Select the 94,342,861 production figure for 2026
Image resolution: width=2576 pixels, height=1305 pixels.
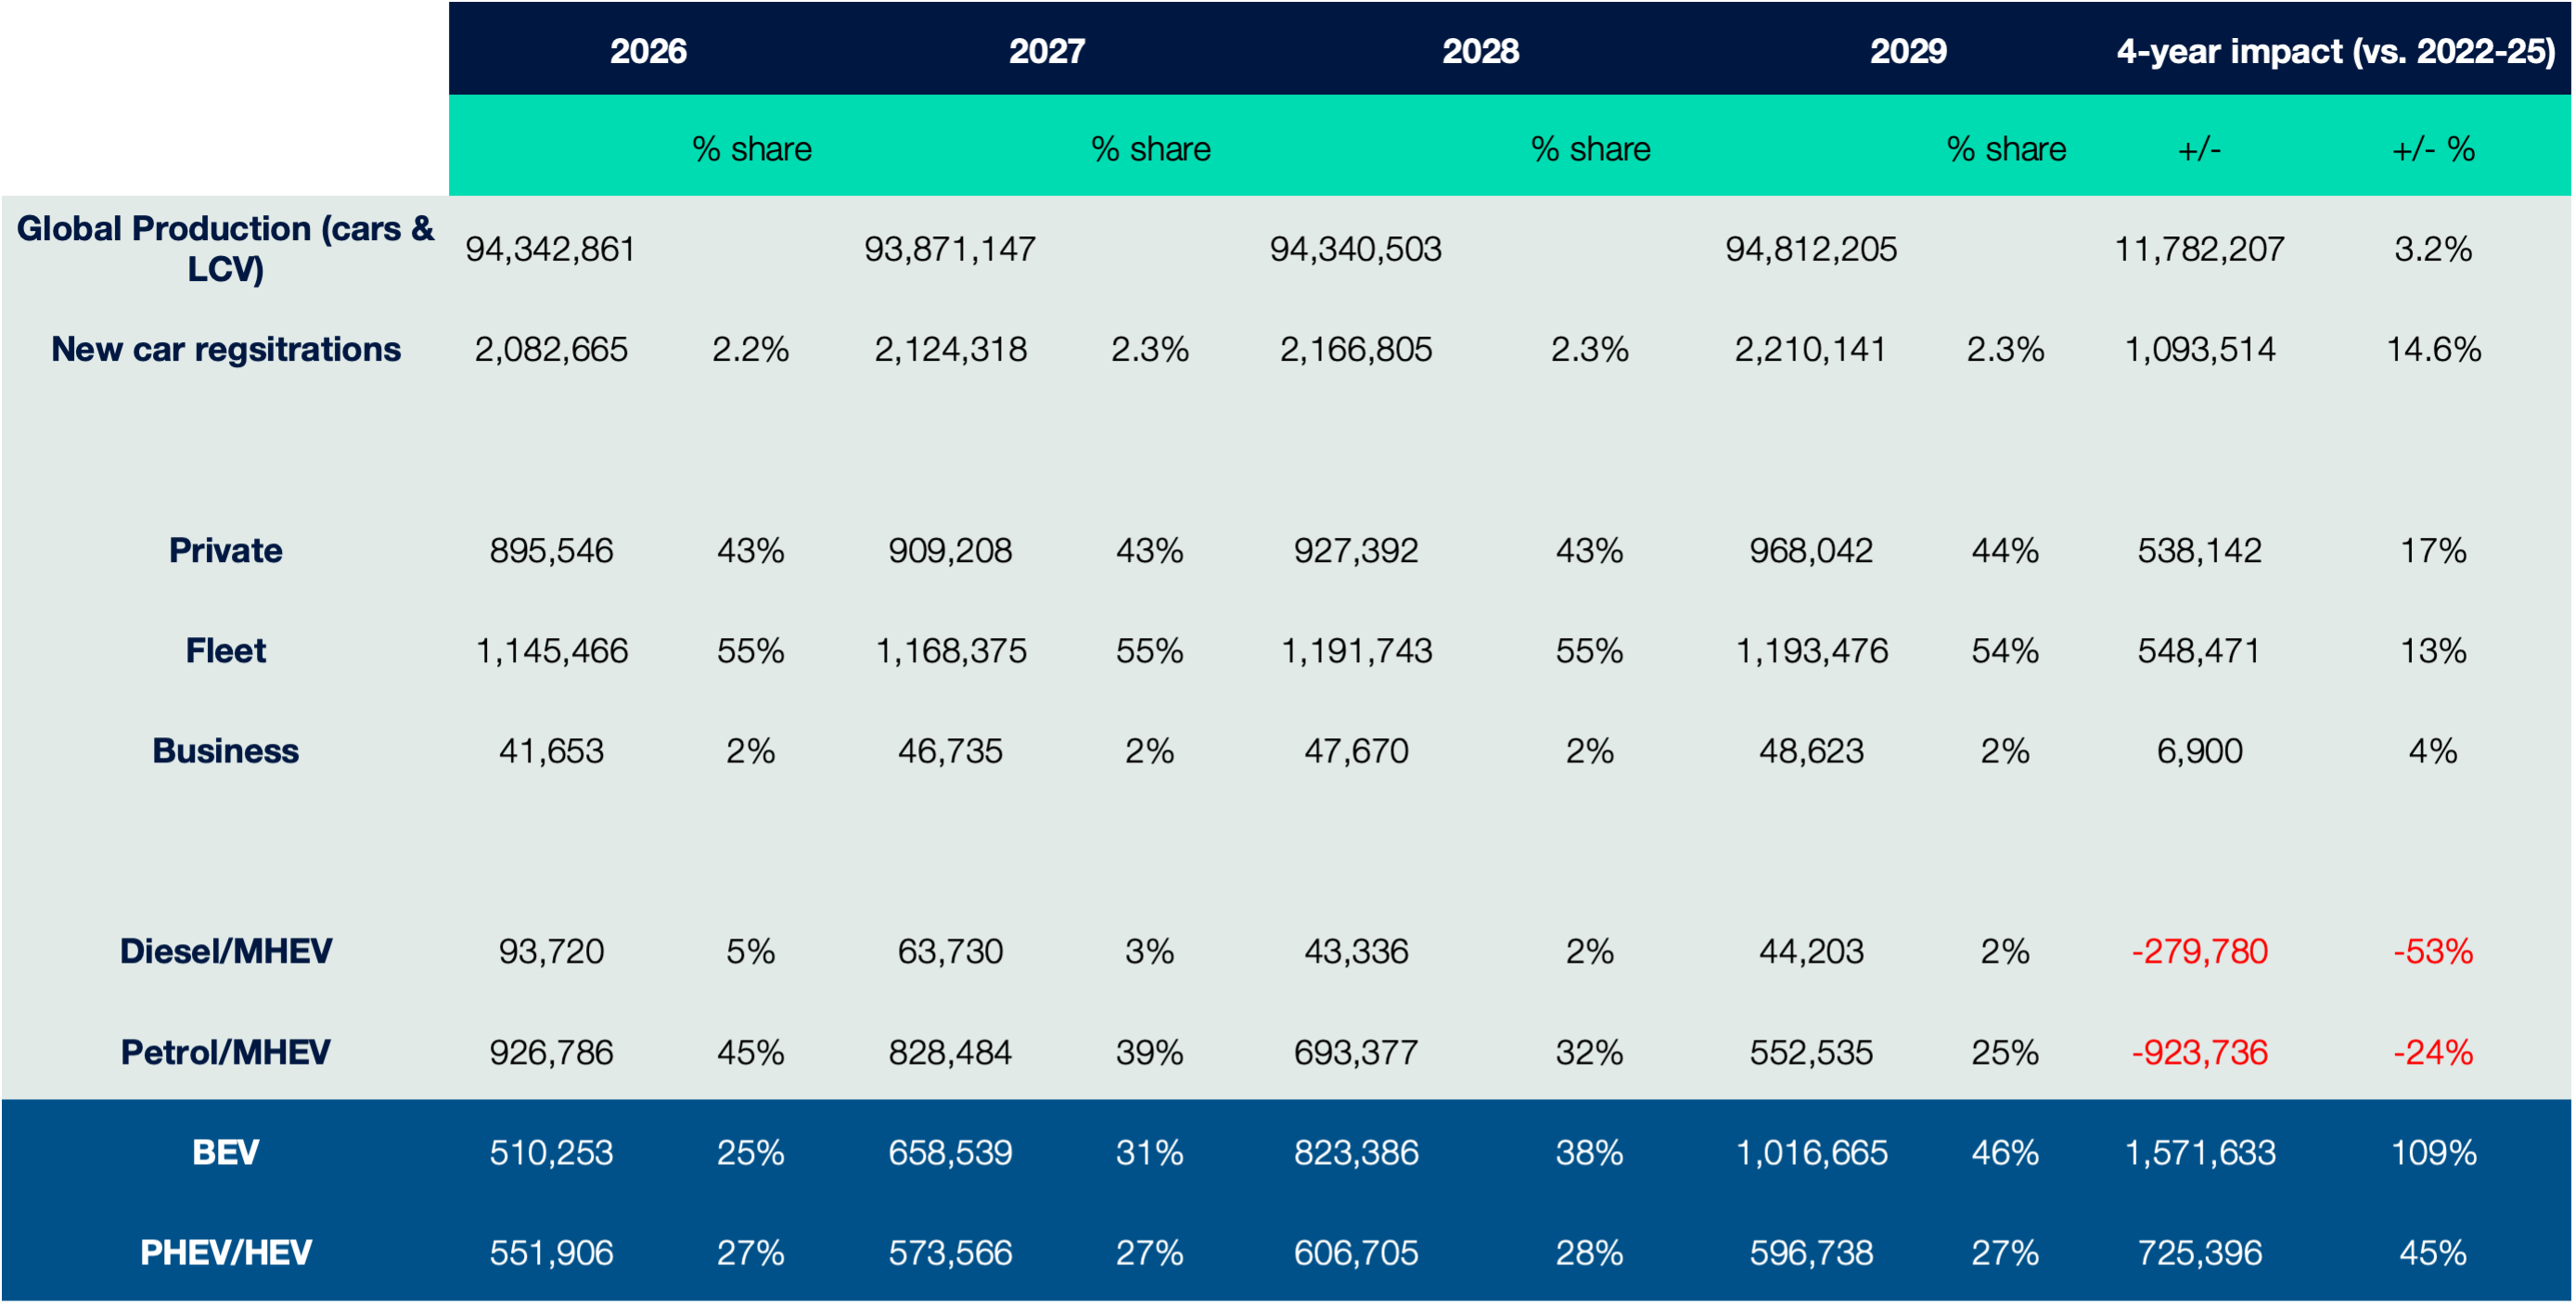550,249
